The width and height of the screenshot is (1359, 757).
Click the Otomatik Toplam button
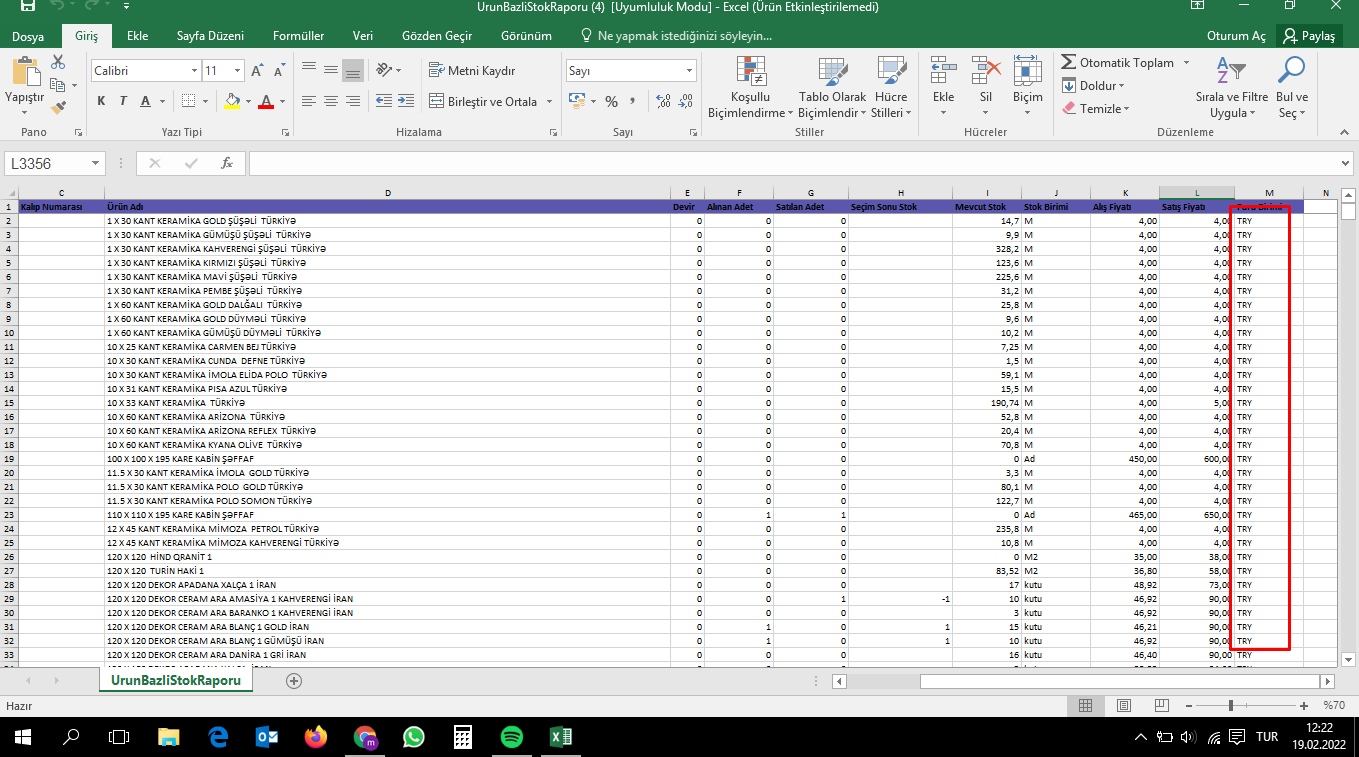pos(1117,62)
